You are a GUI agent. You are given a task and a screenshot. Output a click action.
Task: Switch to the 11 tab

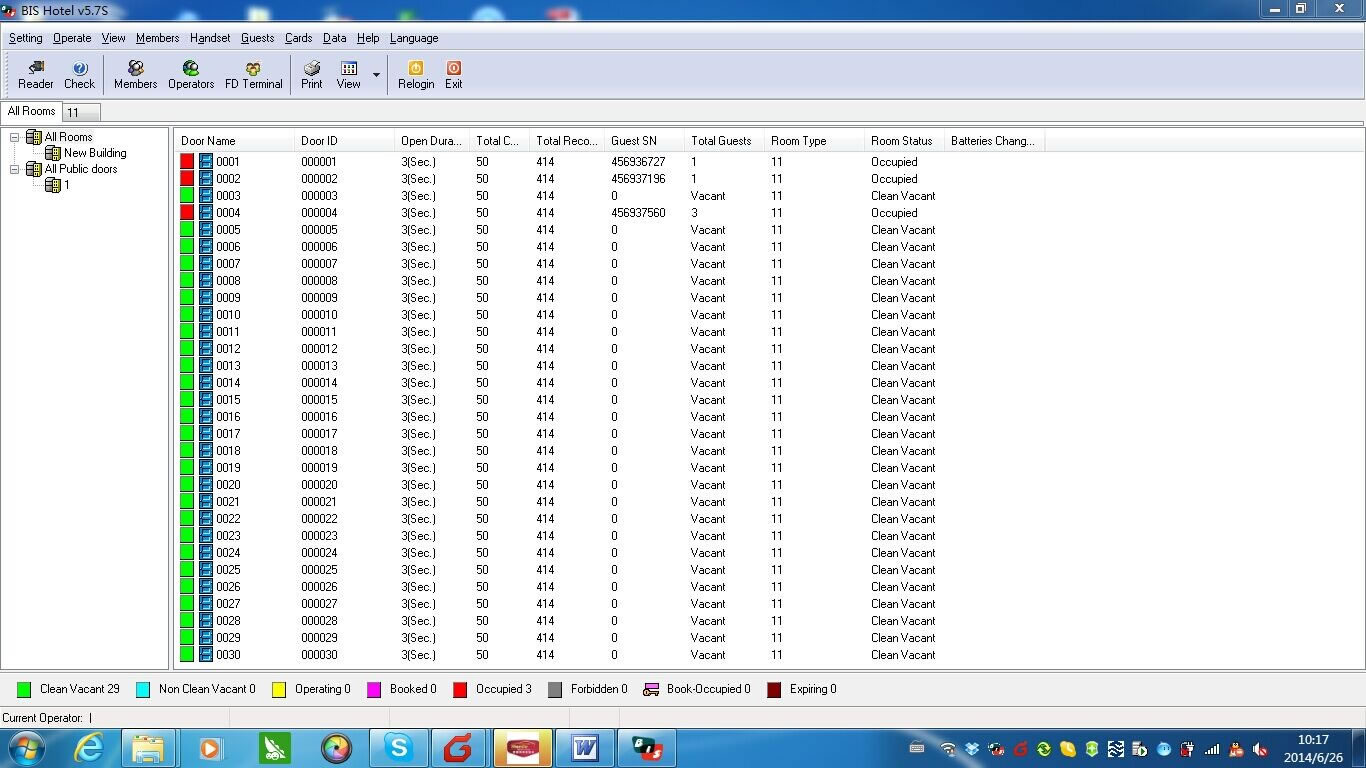[x=80, y=113]
